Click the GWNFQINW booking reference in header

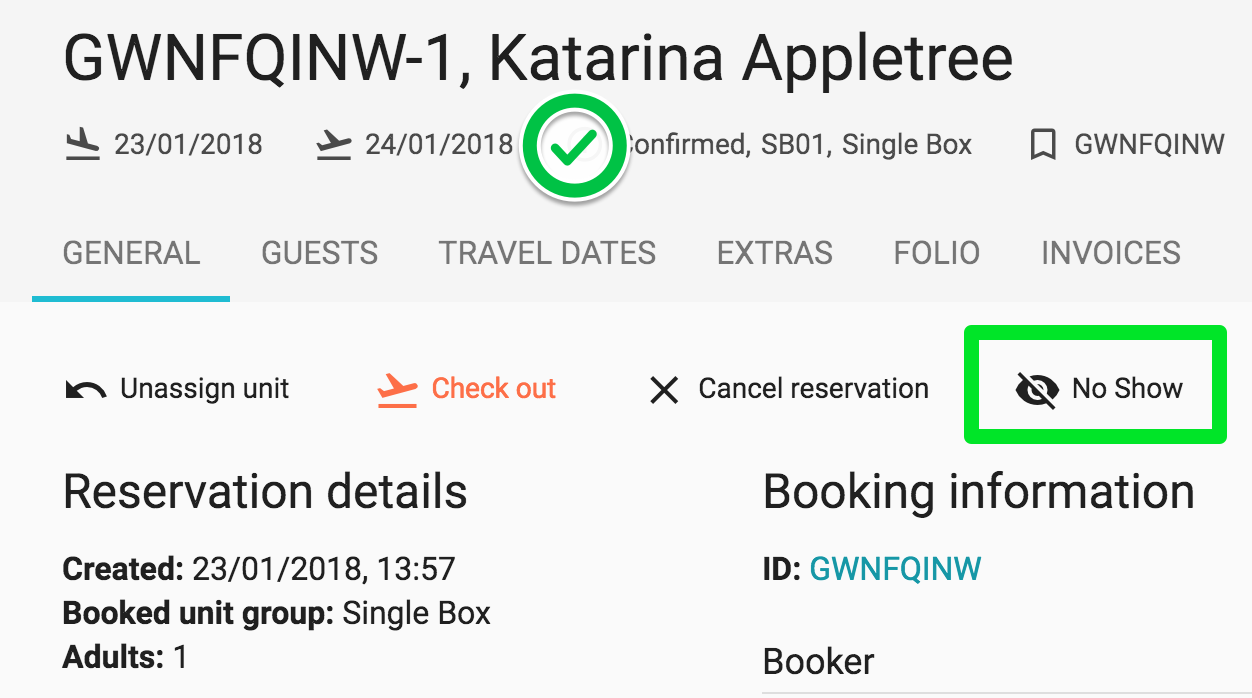pos(1149,146)
